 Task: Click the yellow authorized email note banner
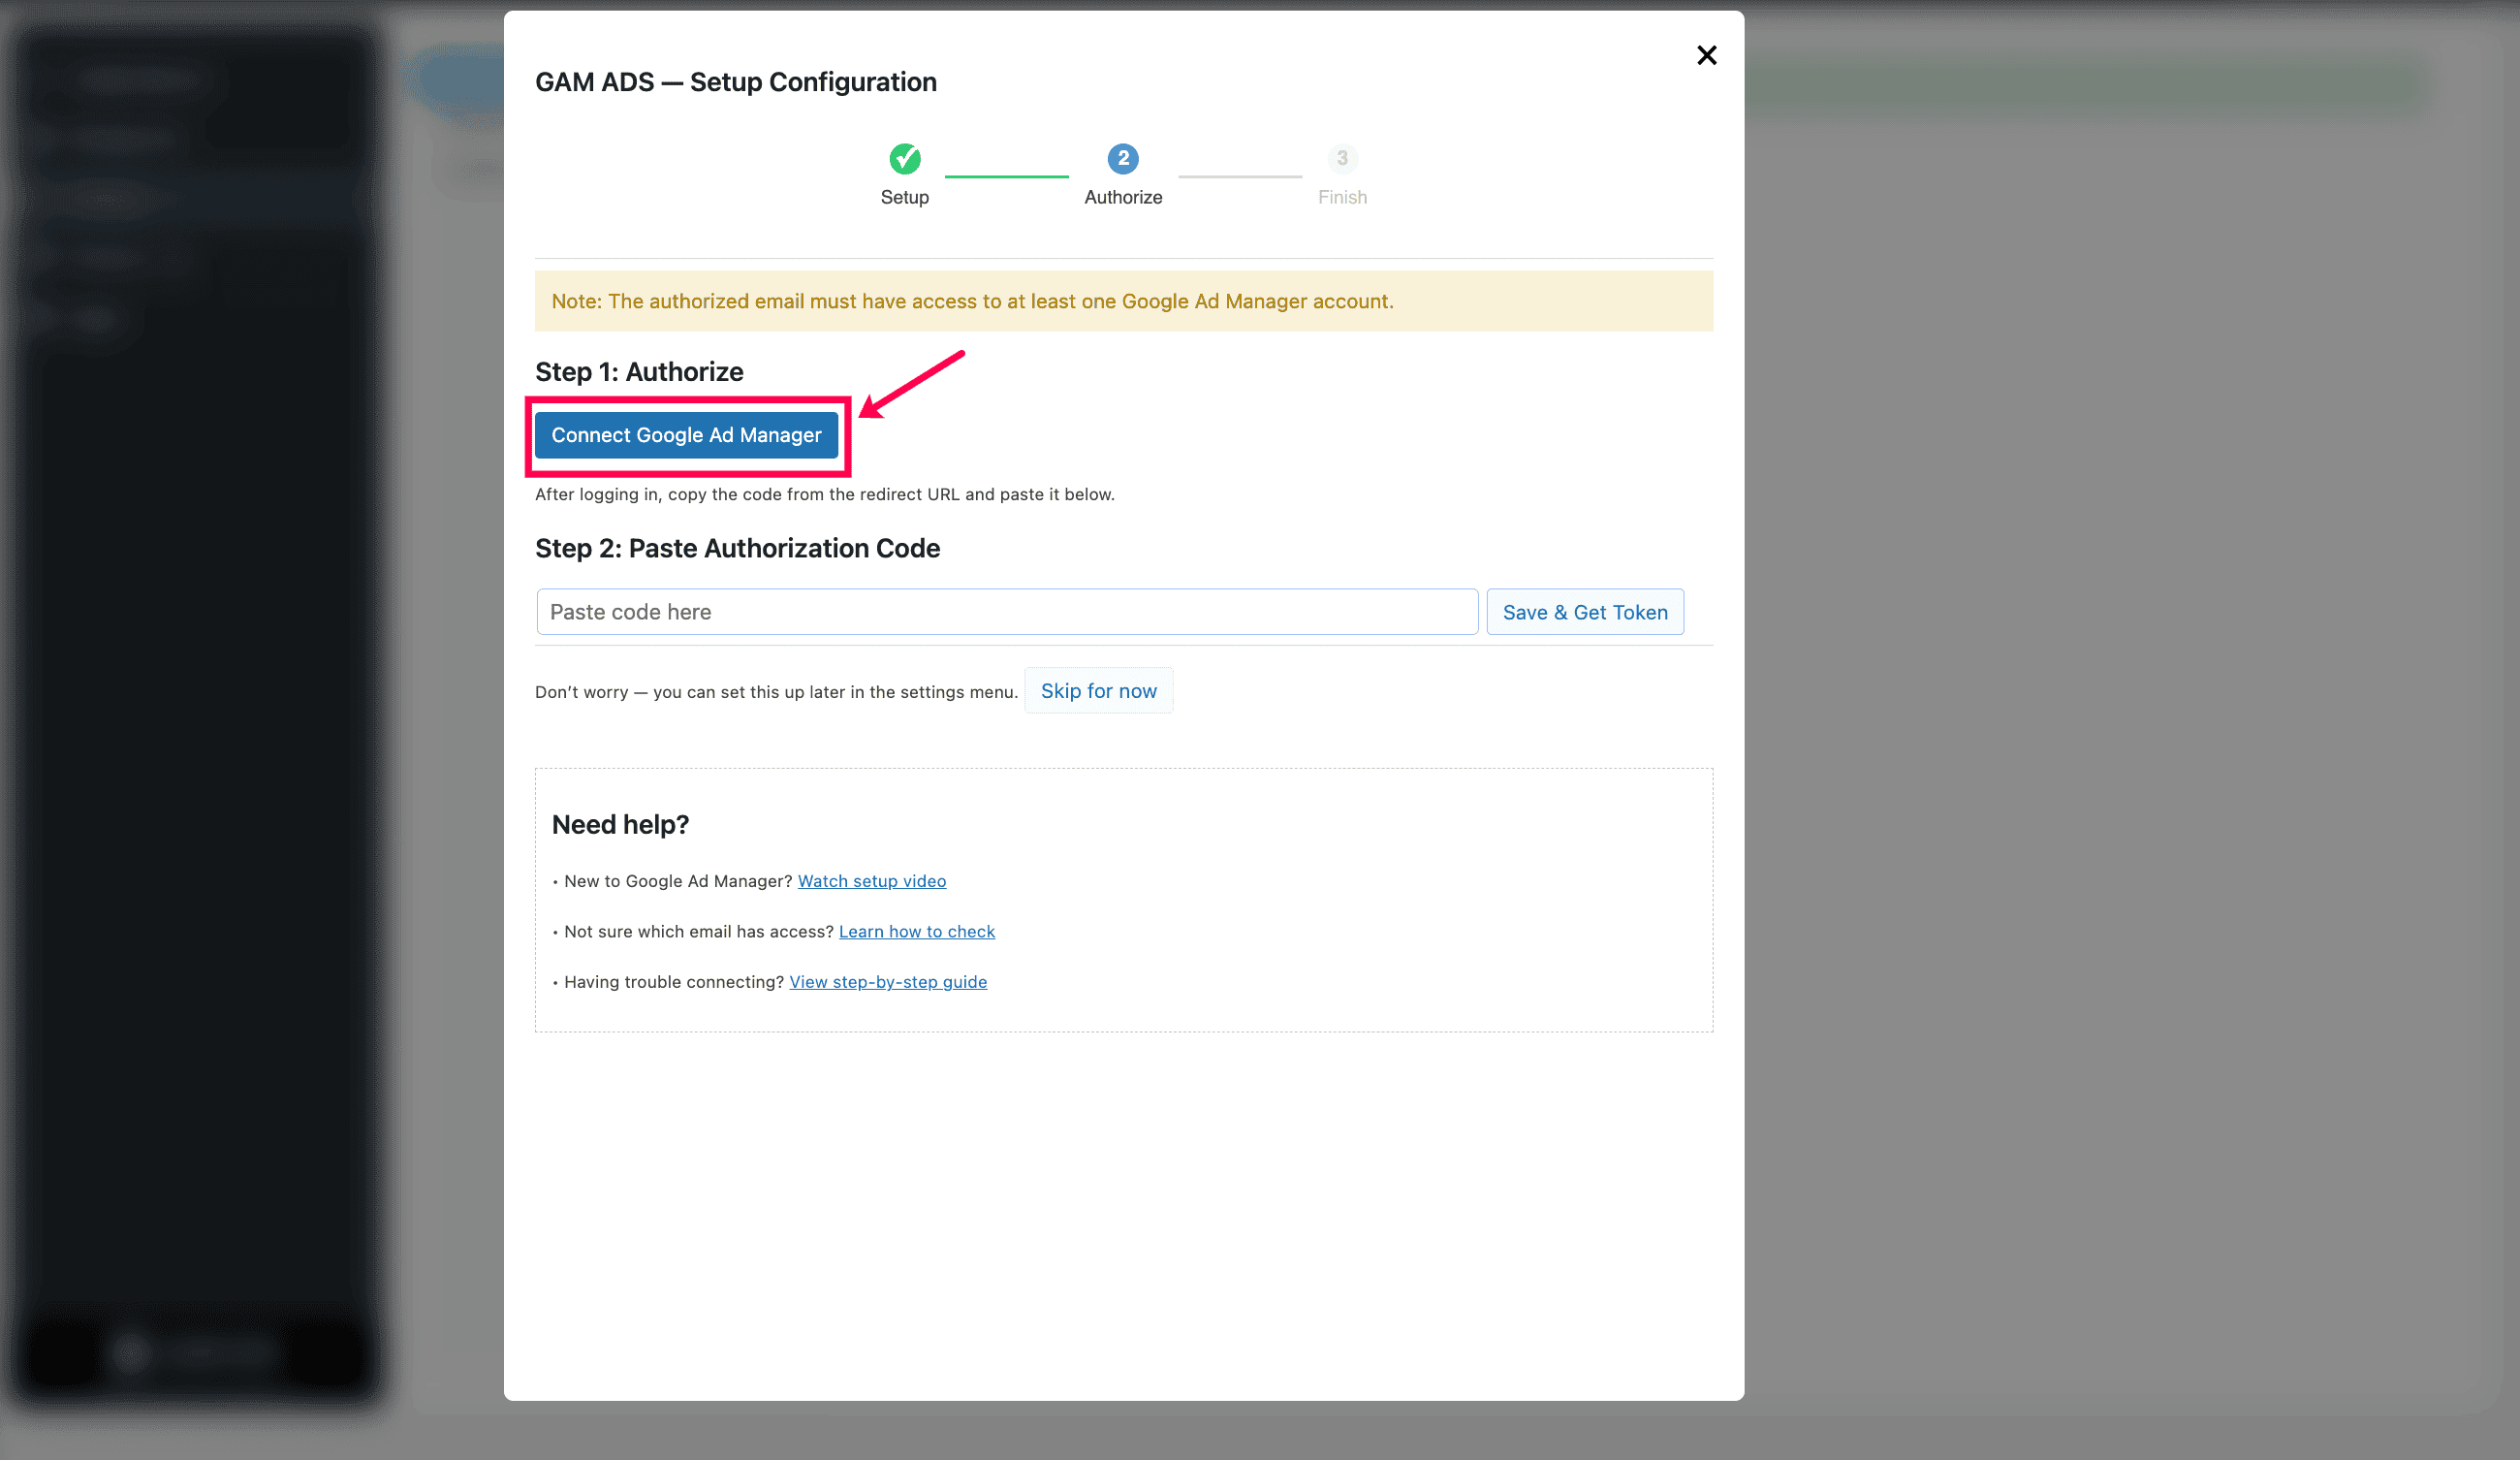pyautogui.click(x=1123, y=301)
